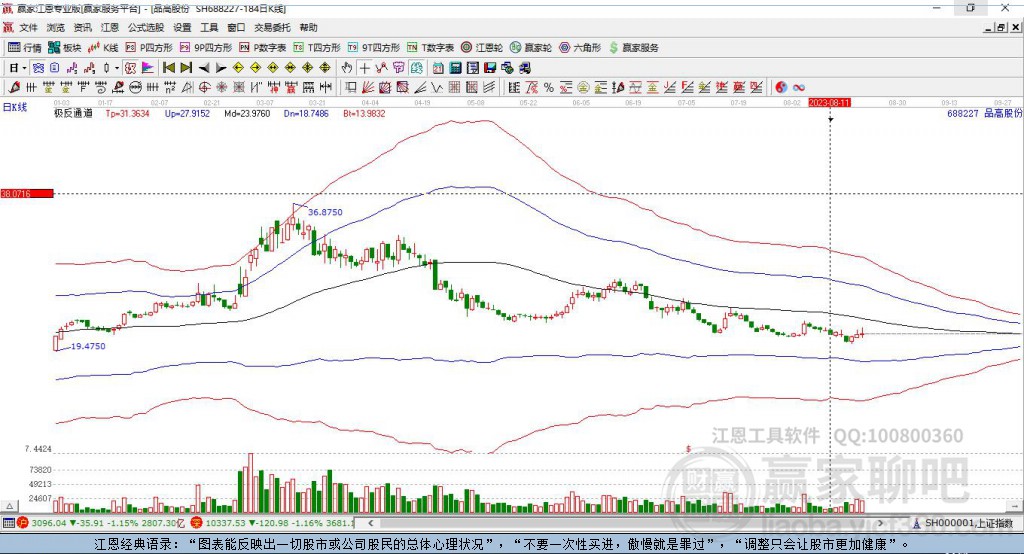Select the rectangle drawing tool icon
1024x554 pixels.
coord(350,87)
